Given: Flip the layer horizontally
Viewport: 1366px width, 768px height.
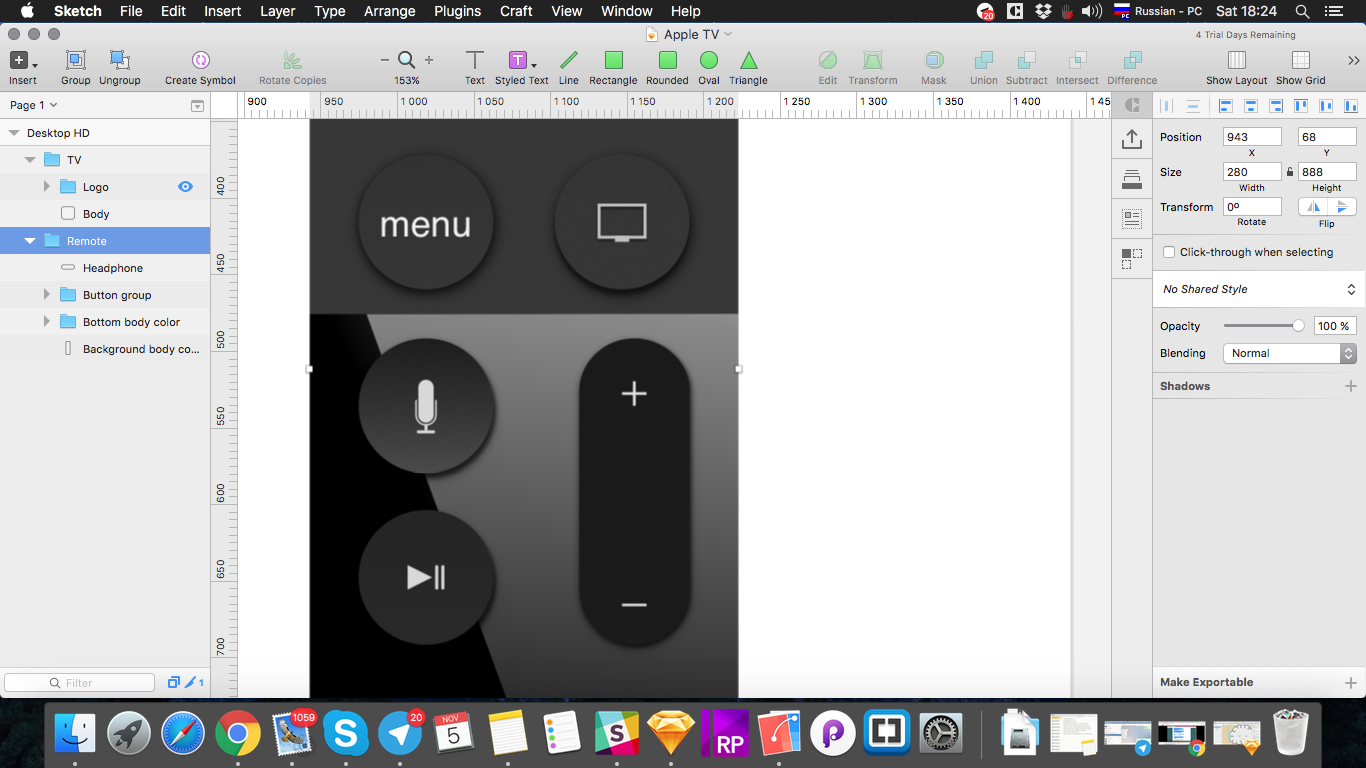Looking at the screenshot, I should [x=1313, y=207].
